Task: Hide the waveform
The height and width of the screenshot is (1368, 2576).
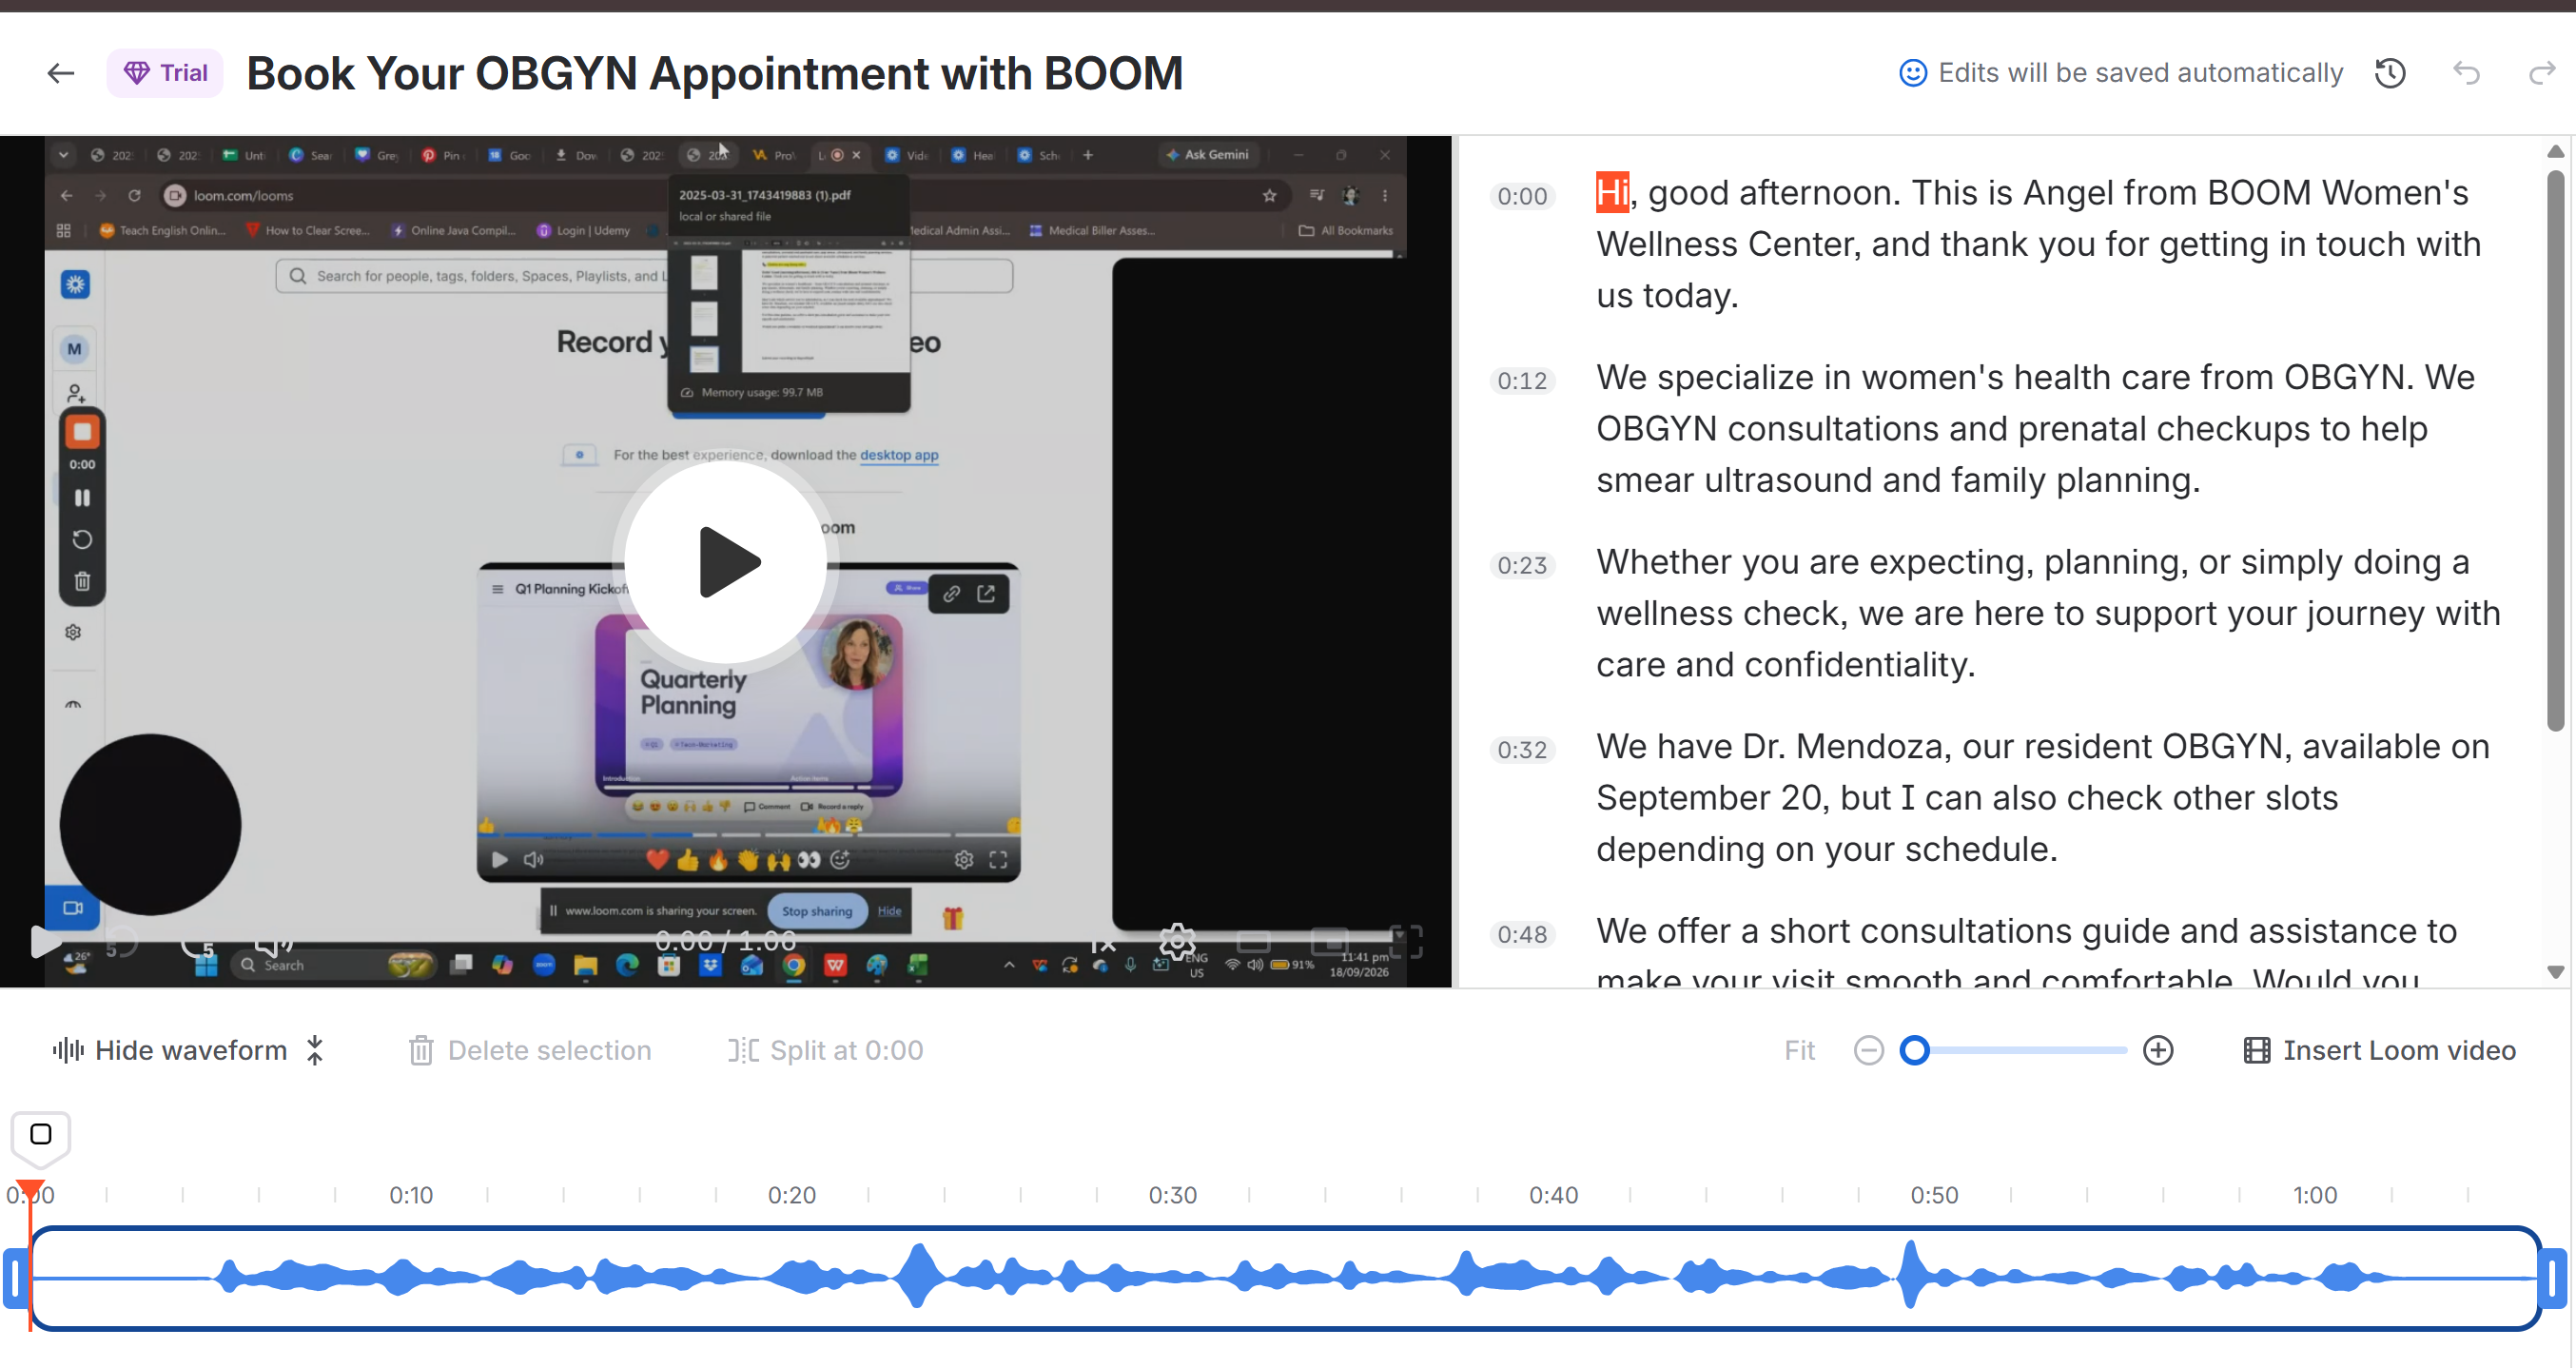Action: (x=169, y=1050)
